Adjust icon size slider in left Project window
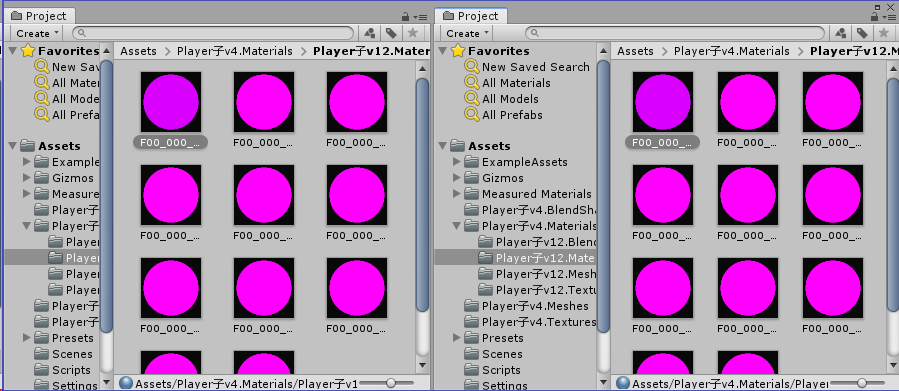 [x=390, y=382]
